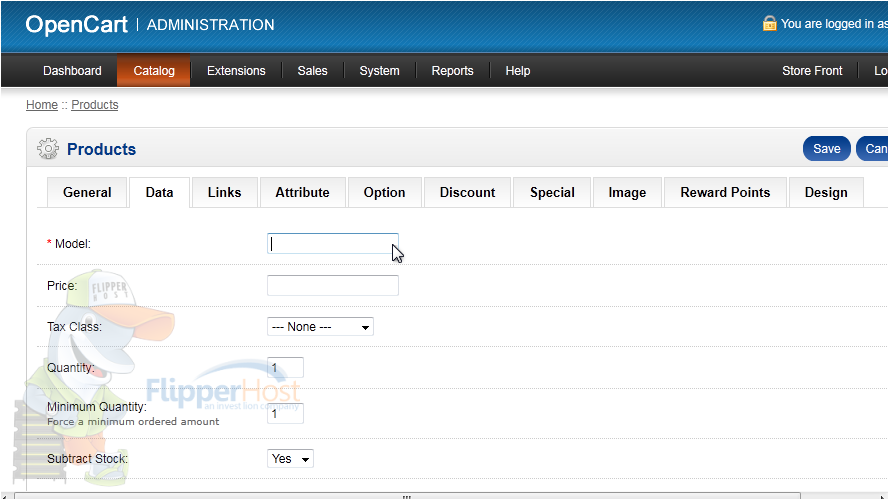Save the product
This screenshot has width=889, height=500.
[827, 149]
